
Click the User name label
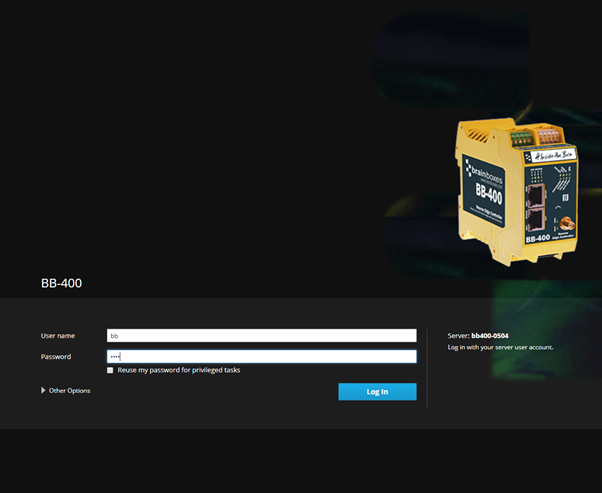click(x=58, y=336)
